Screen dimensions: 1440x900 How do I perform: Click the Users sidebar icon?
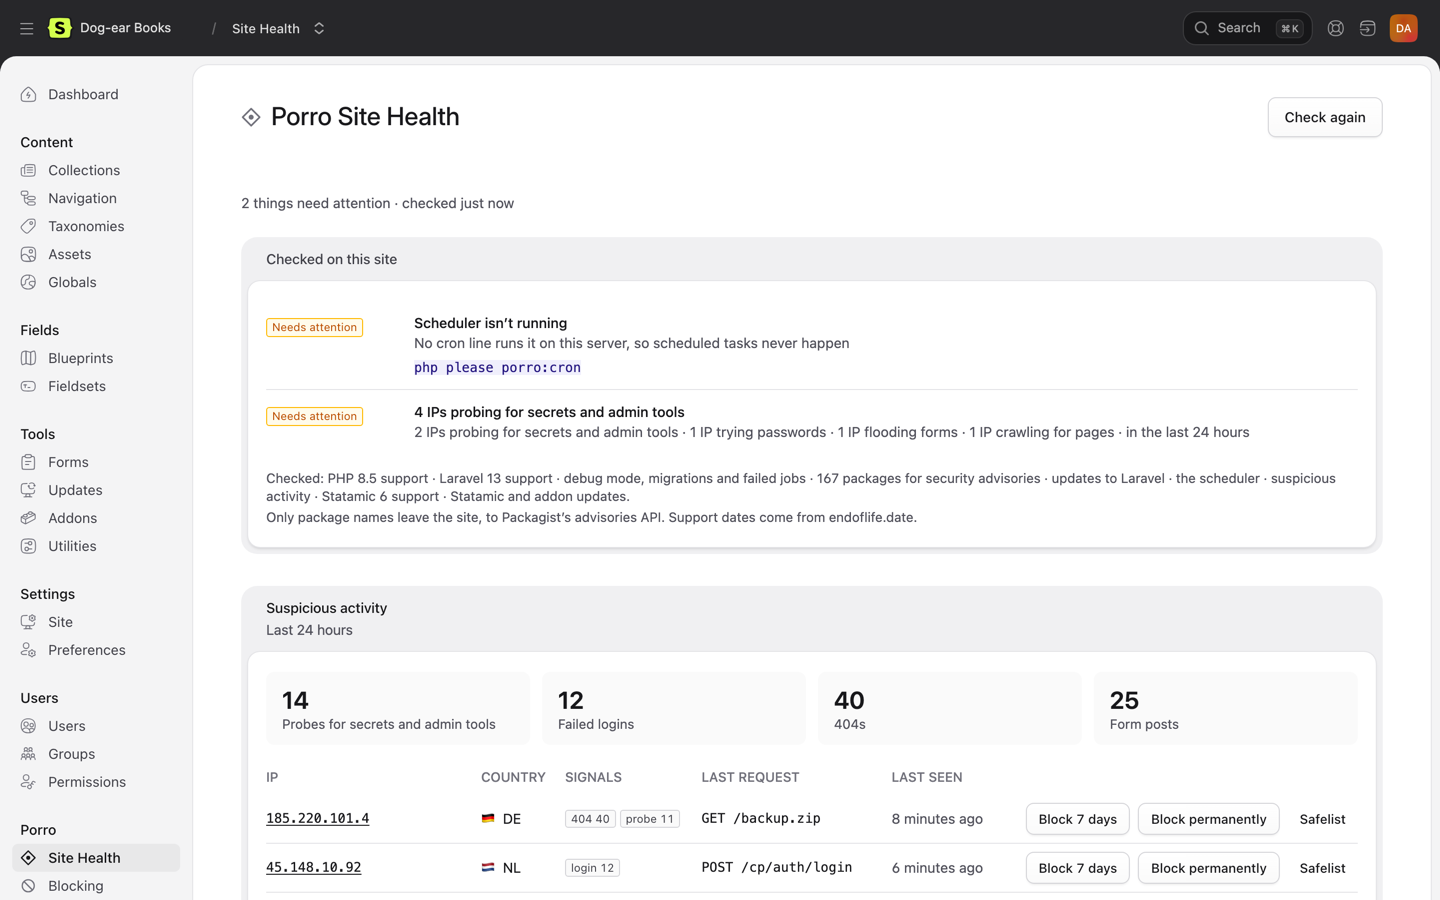28,727
